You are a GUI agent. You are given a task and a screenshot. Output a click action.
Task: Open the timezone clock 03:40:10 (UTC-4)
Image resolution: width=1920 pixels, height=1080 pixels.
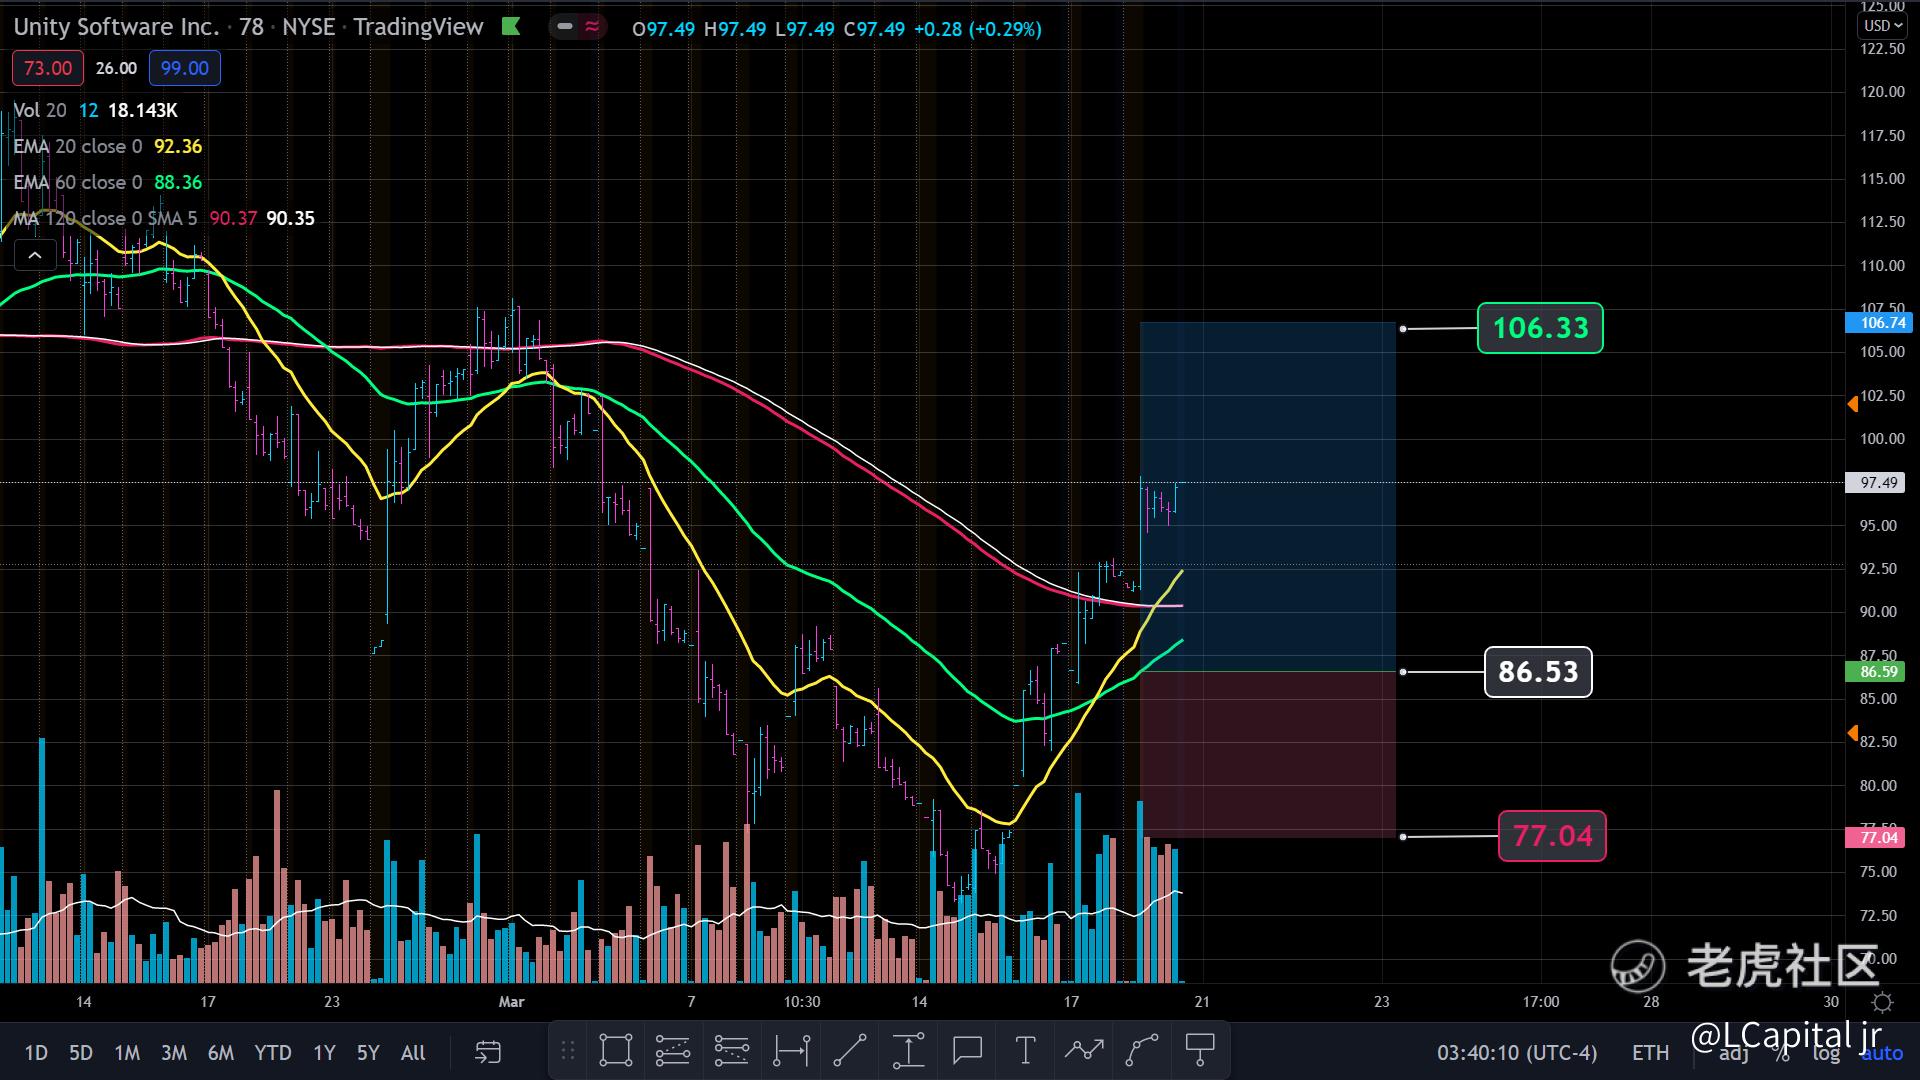(1517, 1053)
